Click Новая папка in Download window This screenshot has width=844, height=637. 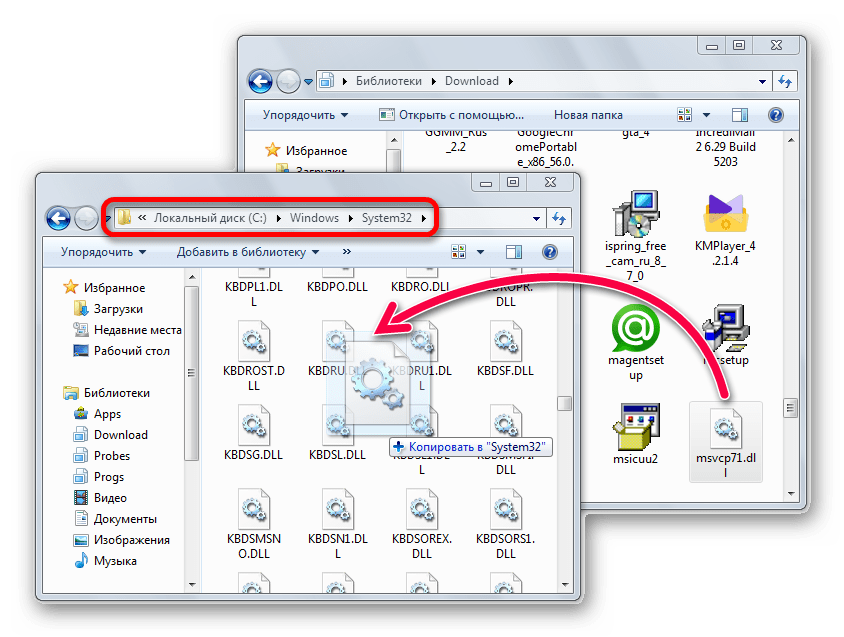(588, 115)
